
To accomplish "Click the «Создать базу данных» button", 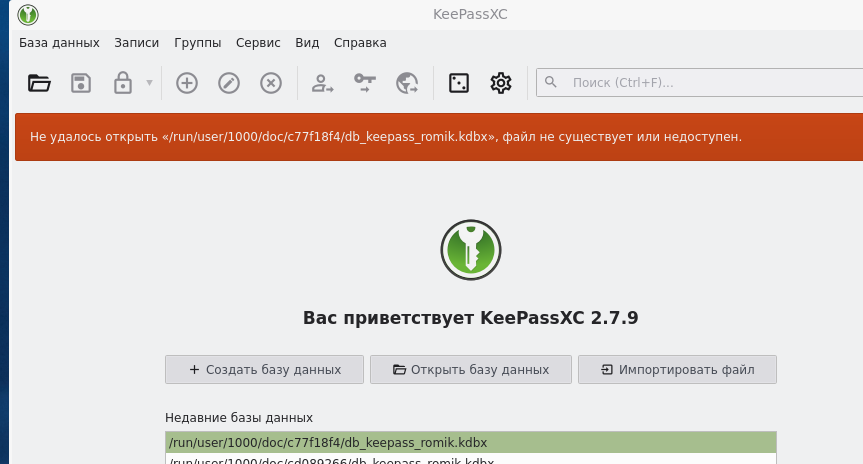I will click(x=264, y=369).
